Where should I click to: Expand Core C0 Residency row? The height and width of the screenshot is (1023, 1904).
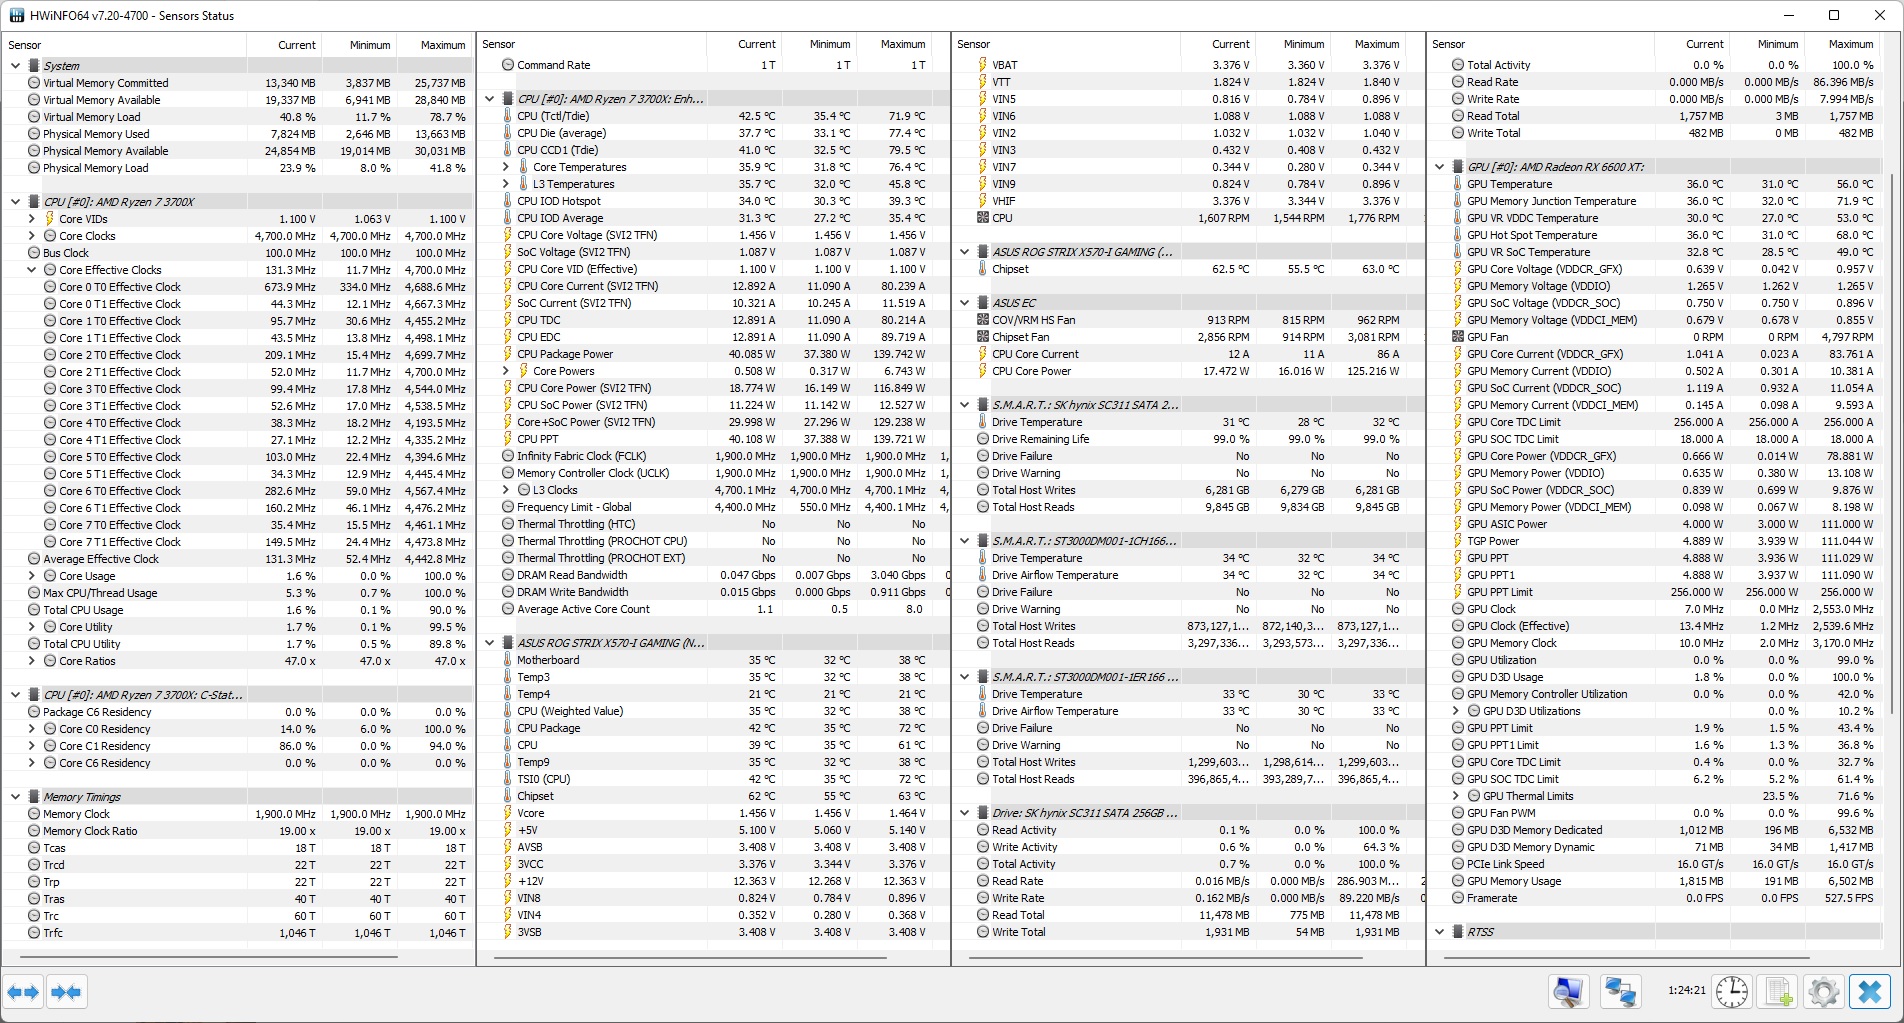click(31, 729)
